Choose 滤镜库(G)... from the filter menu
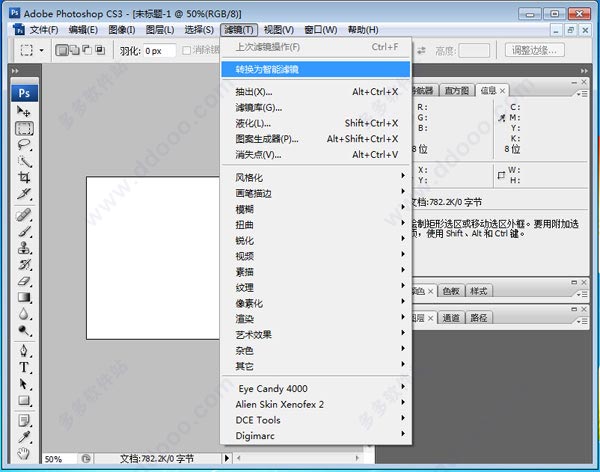The image size is (600, 472). [x=316, y=108]
